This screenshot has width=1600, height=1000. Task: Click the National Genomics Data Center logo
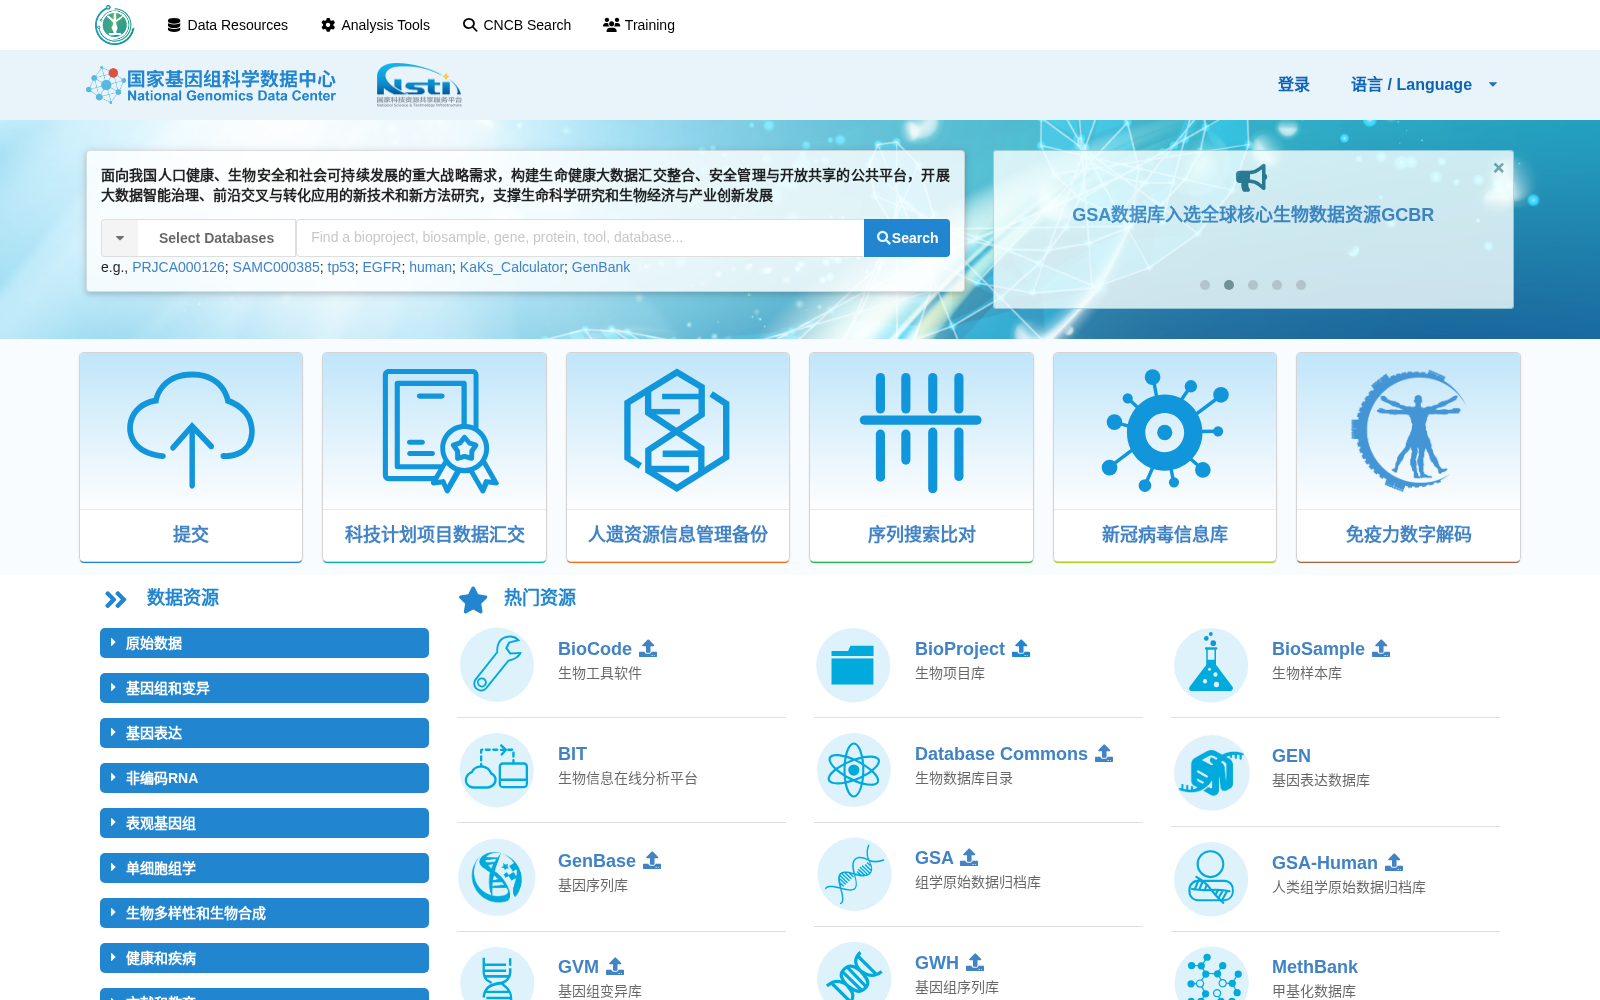211,85
